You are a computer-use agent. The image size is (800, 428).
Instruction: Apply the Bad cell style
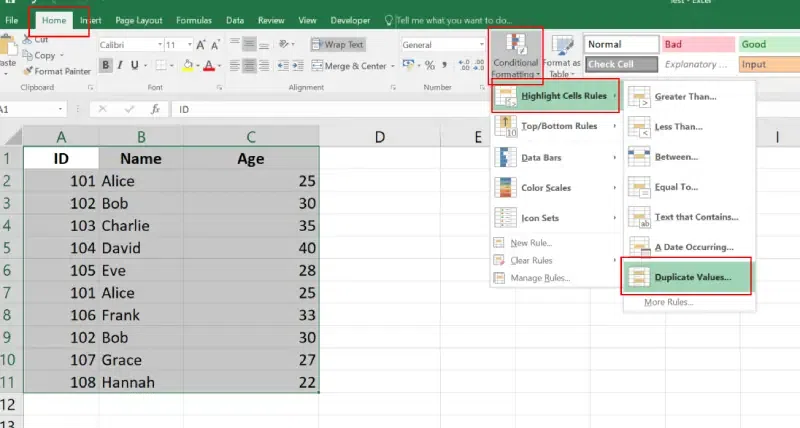(x=698, y=44)
